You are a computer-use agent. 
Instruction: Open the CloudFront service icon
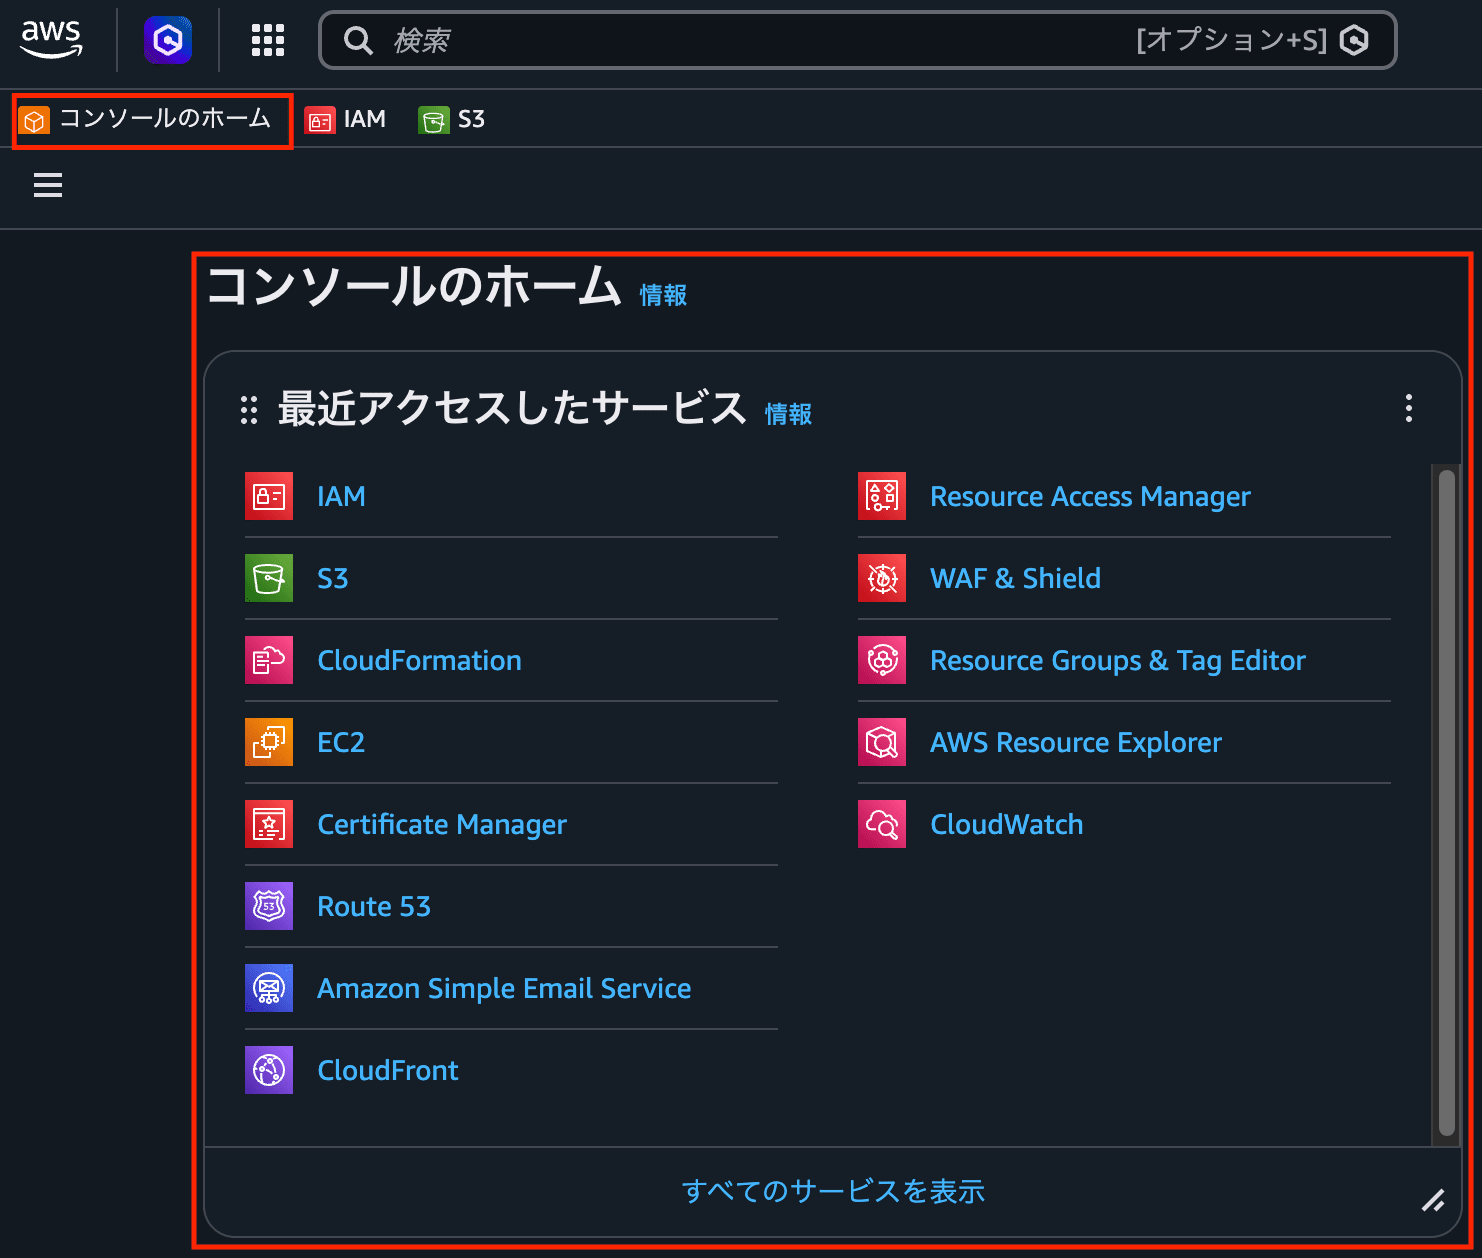point(268,1070)
